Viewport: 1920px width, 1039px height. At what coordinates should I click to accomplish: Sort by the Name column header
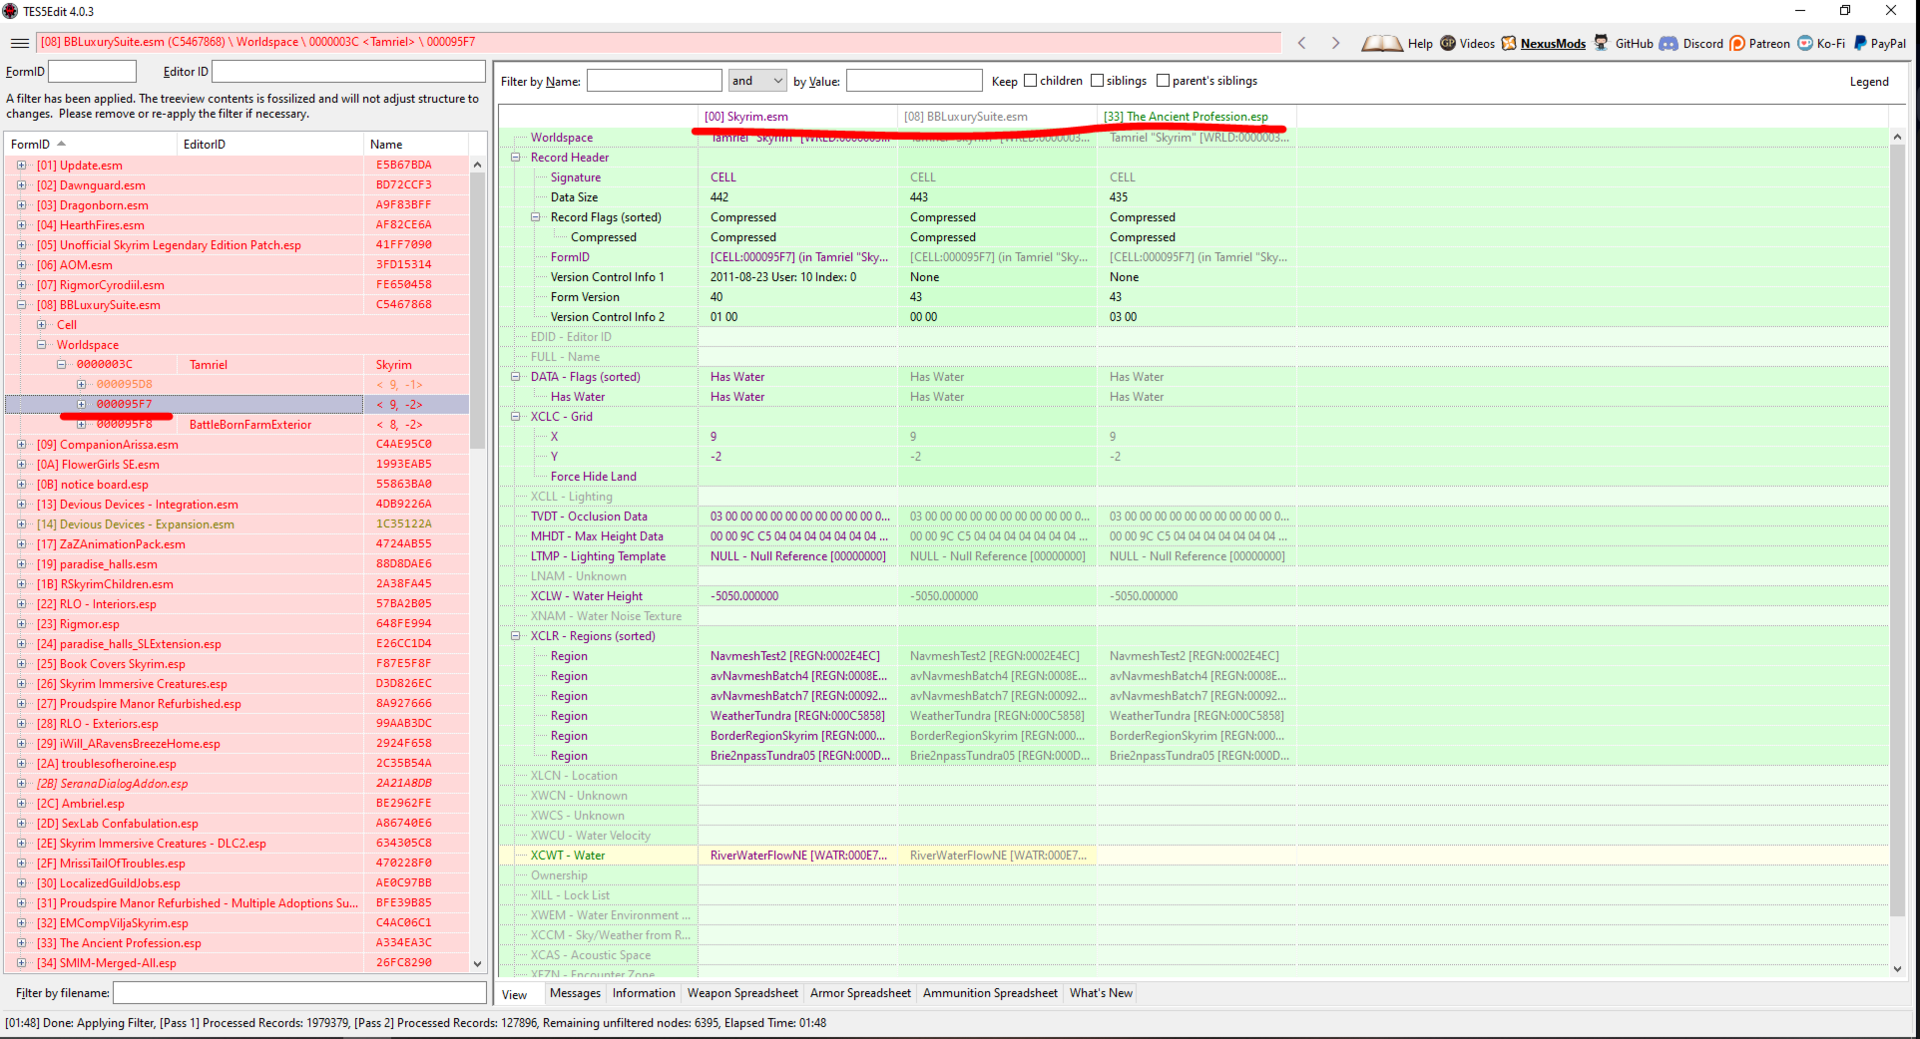tap(416, 144)
